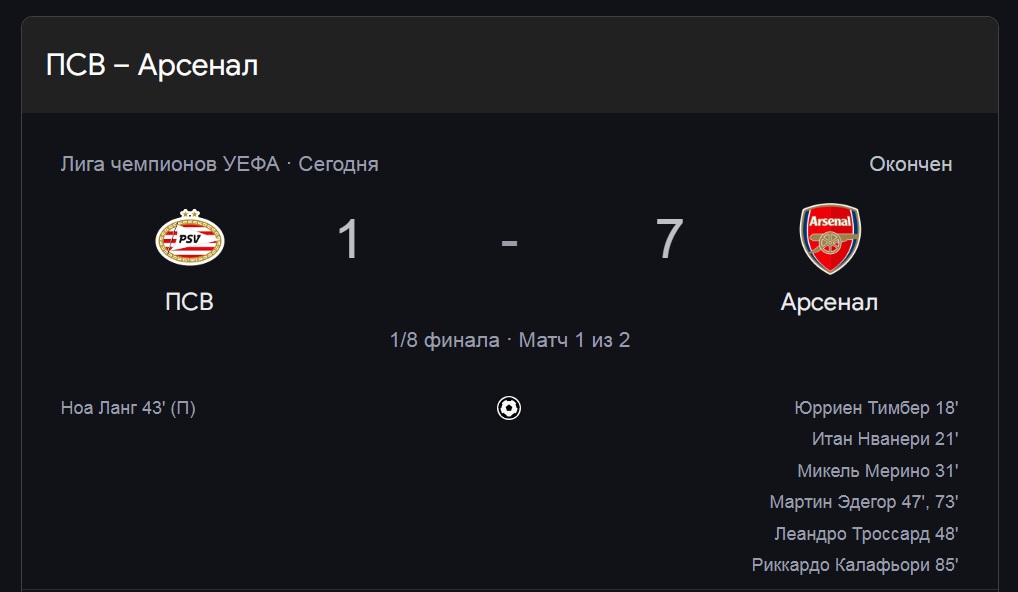This screenshot has width=1018, height=592.
Task: Select scorer Юрриен Тимбер 18'
Action: pyautogui.click(x=876, y=408)
